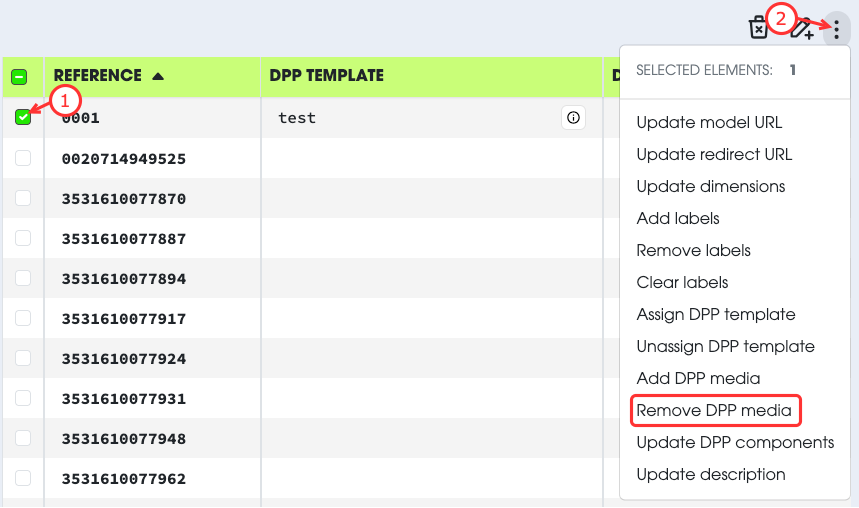Check the box for reference 0020714949525
The width and height of the screenshot is (859, 508).
(x=23, y=158)
